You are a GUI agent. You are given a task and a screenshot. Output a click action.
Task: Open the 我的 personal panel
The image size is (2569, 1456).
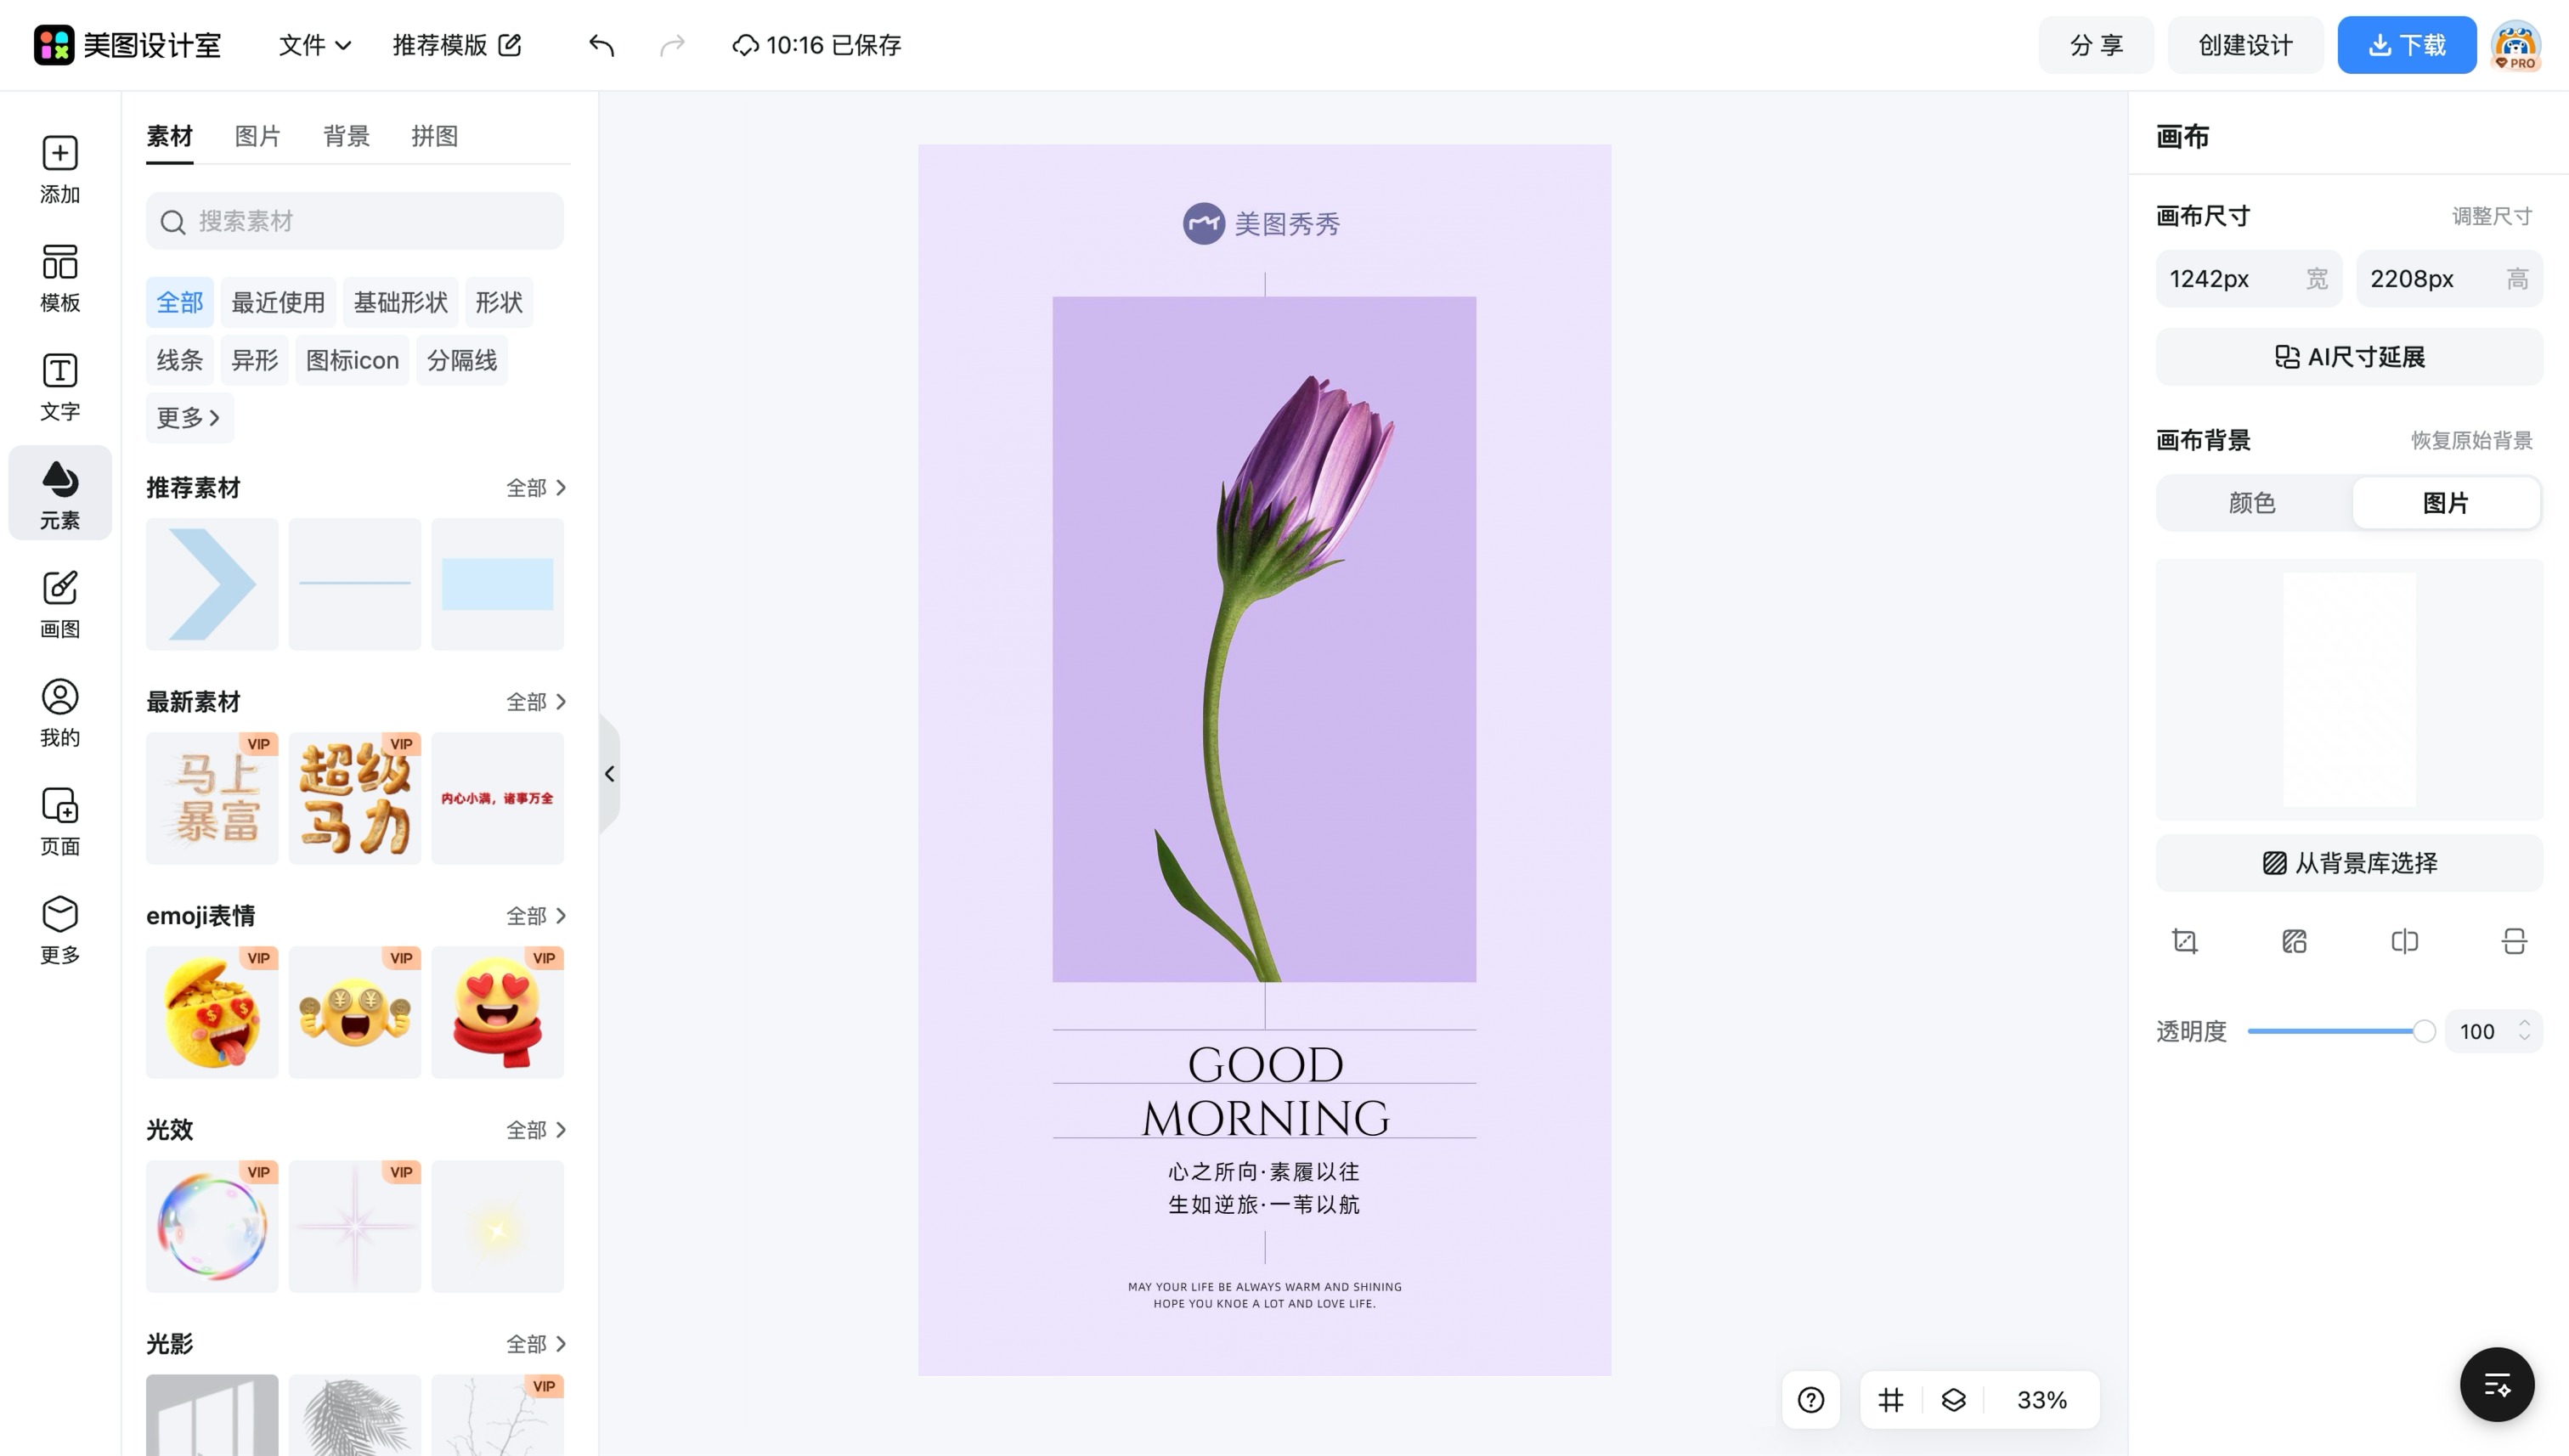click(x=60, y=713)
